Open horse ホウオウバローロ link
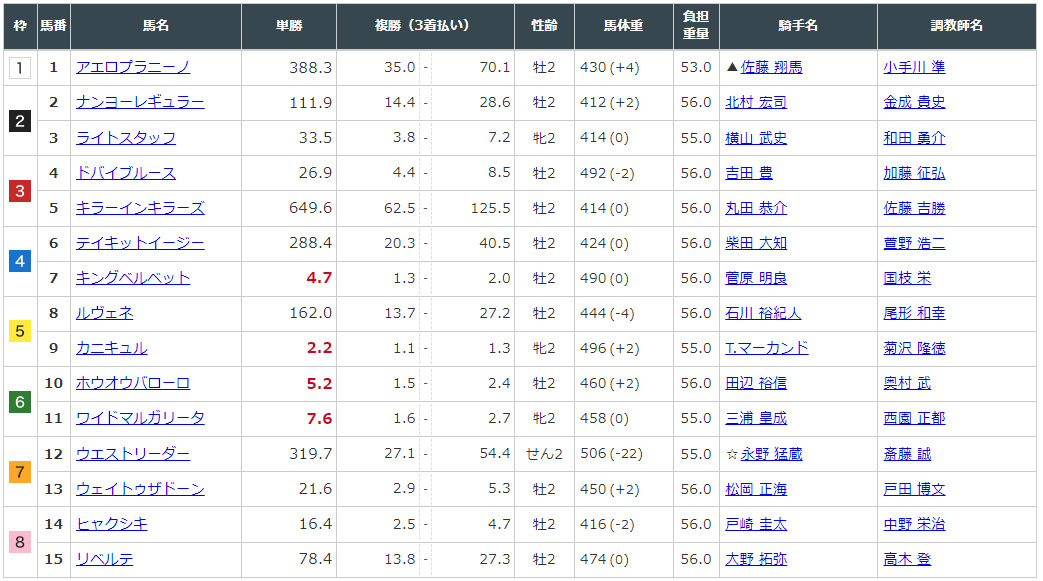The image size is (1043, 581). (133, 383)
